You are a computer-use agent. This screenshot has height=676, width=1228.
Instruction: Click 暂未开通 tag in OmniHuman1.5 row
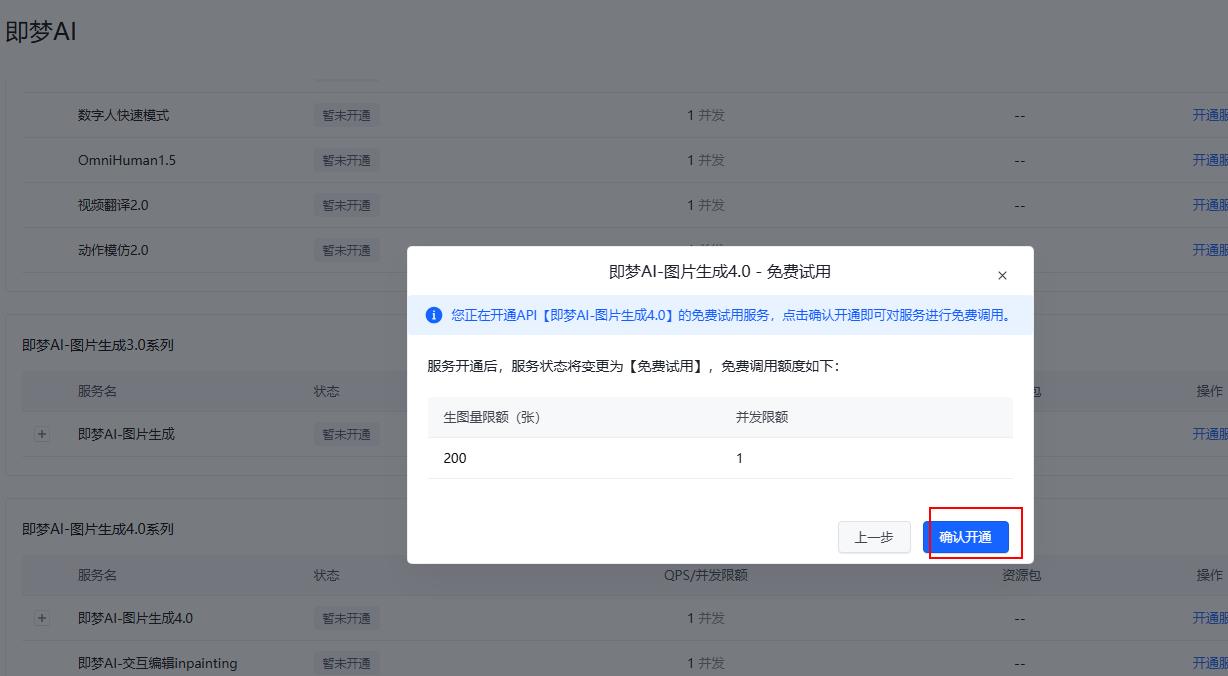coord(346,160)
